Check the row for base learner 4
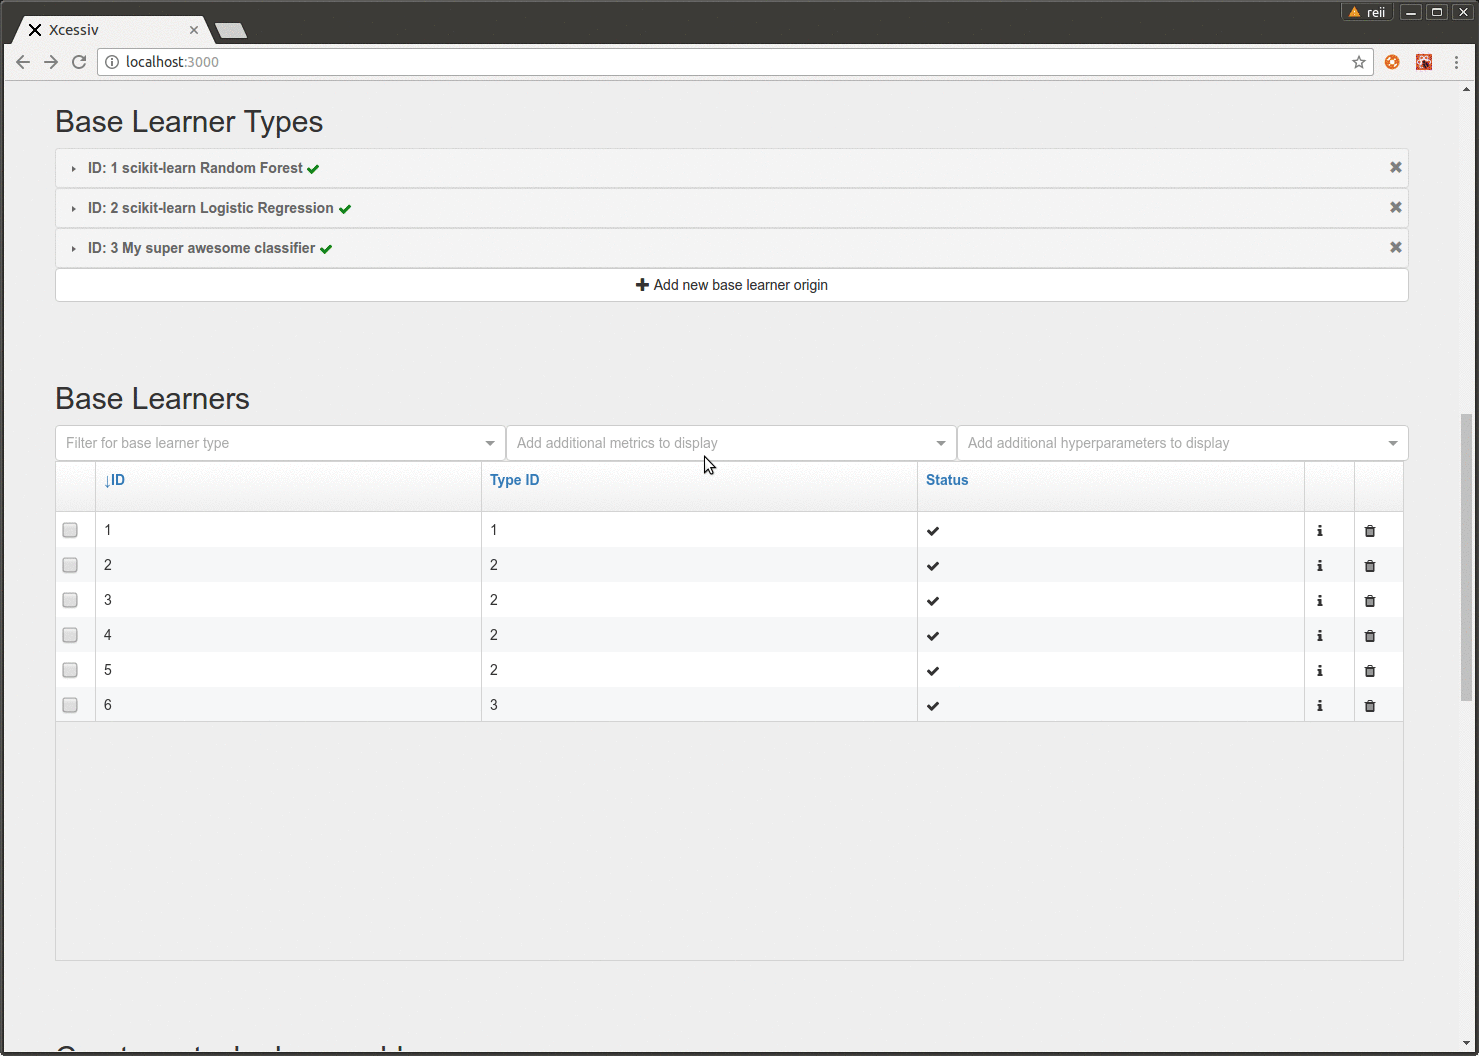1479x1056 pixels. pos(69,635)
